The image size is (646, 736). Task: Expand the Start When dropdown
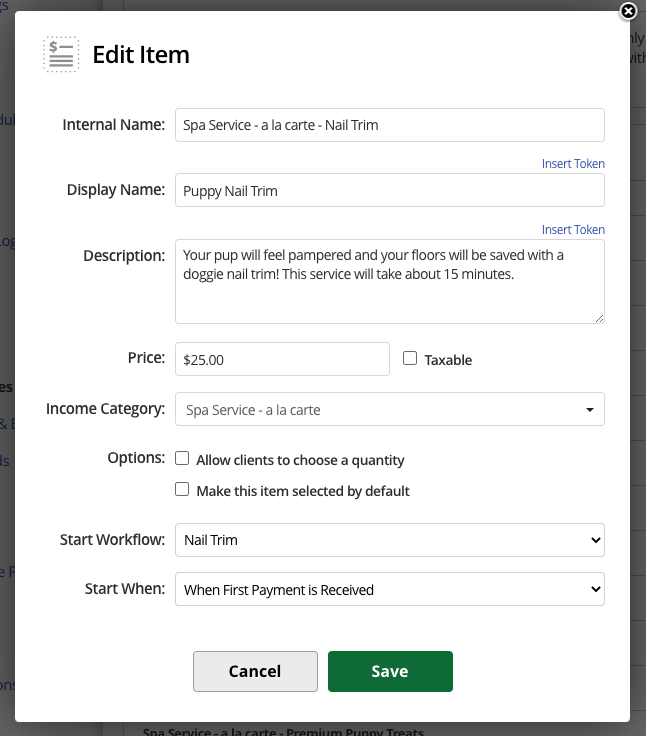[x=389, y=590]
